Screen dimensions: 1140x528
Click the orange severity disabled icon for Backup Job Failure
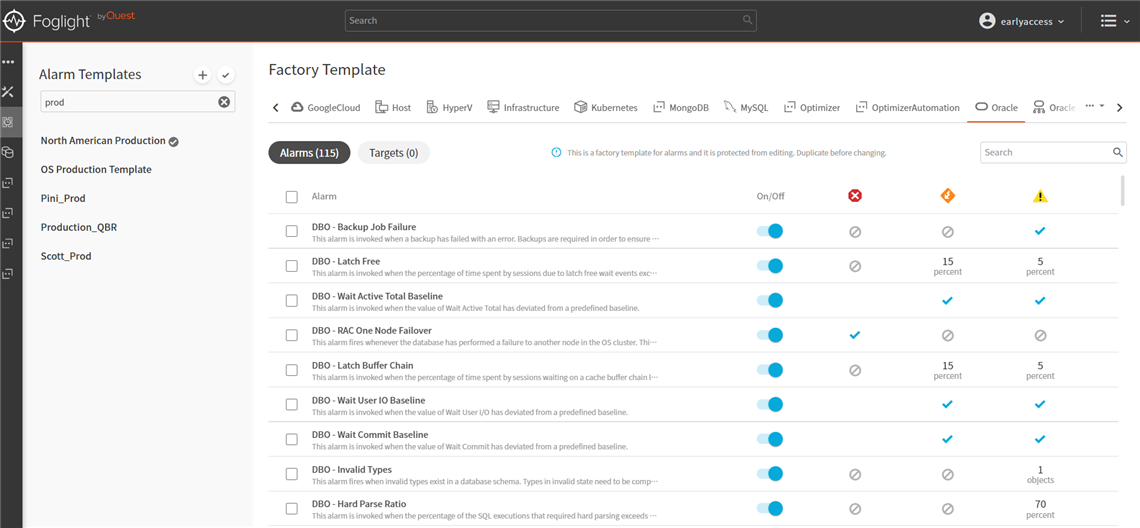947,232
